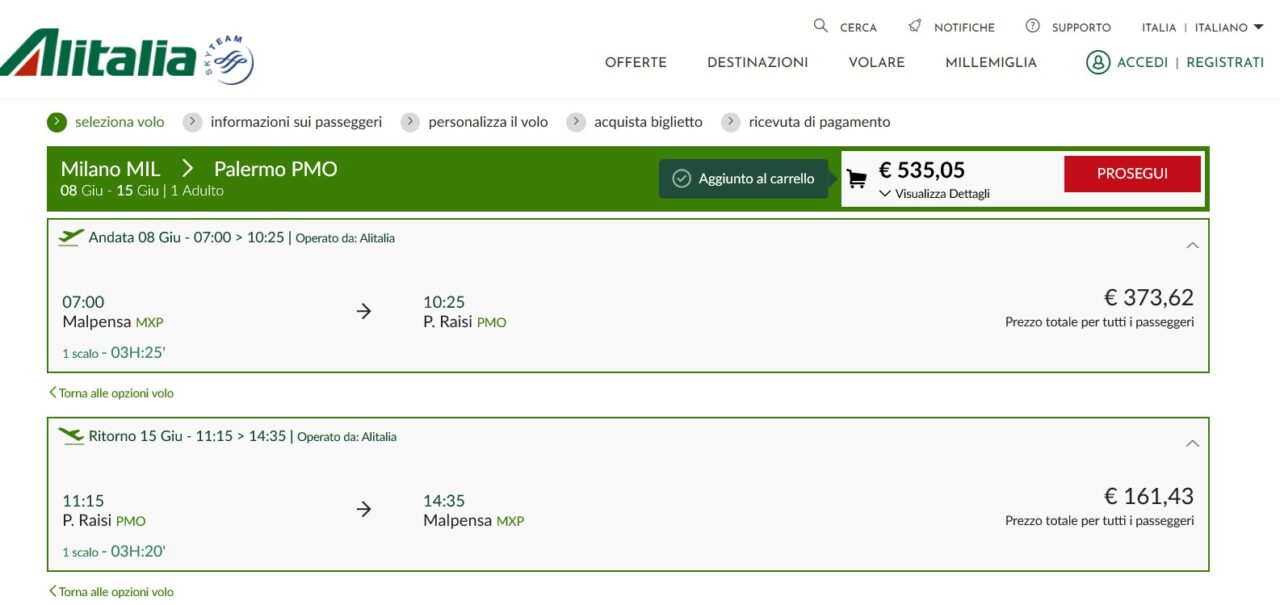
Task: Click the Notifiche rocket icon
Action: tap(915, 26)
